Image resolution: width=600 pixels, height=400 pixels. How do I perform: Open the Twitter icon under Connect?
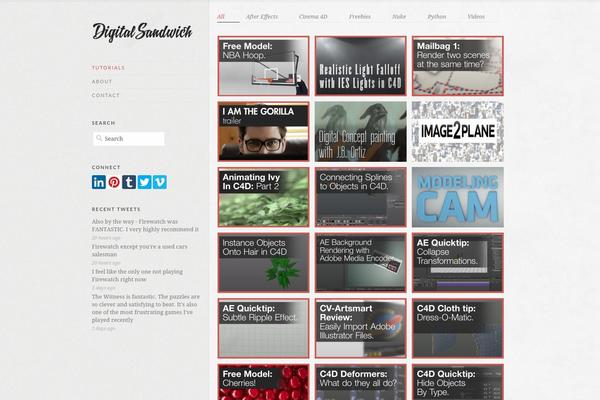pyautogui.click(x=144, y=182)
